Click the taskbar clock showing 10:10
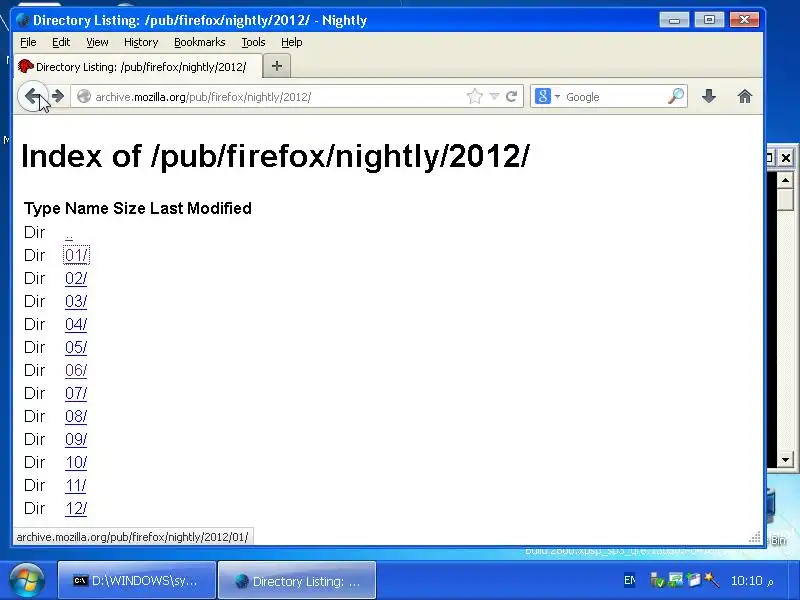This screenshot has width=800, height=600. (x=752, y=581)
